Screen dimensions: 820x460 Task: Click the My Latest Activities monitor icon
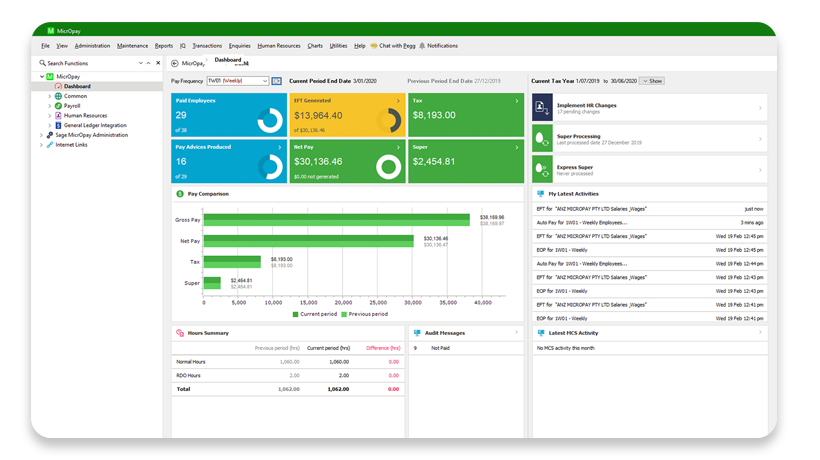540,194
